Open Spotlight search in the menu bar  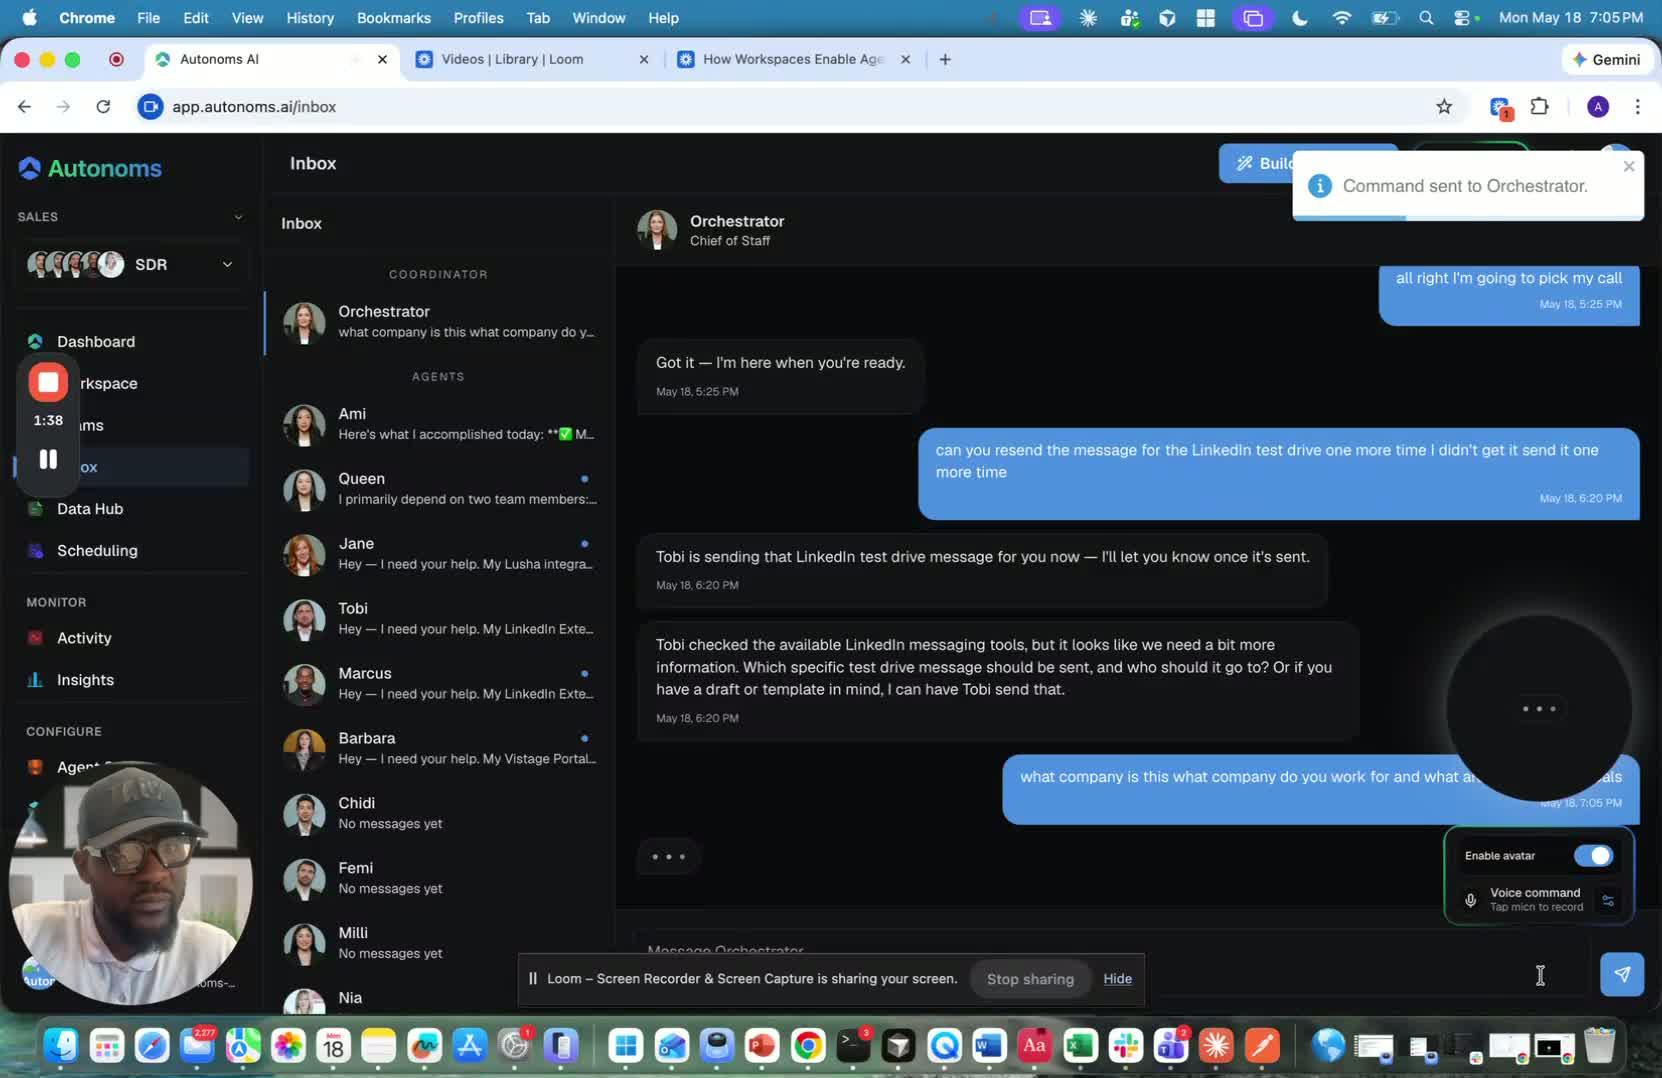coord(1426,18)
